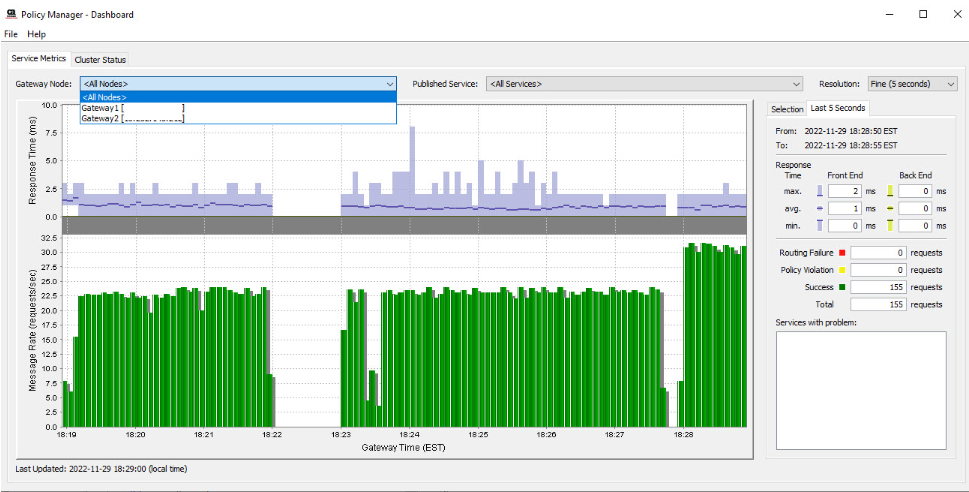Viewport: 969px width, 492px height.
Task: Click the Front End max ms field
Action: [844, 191]
